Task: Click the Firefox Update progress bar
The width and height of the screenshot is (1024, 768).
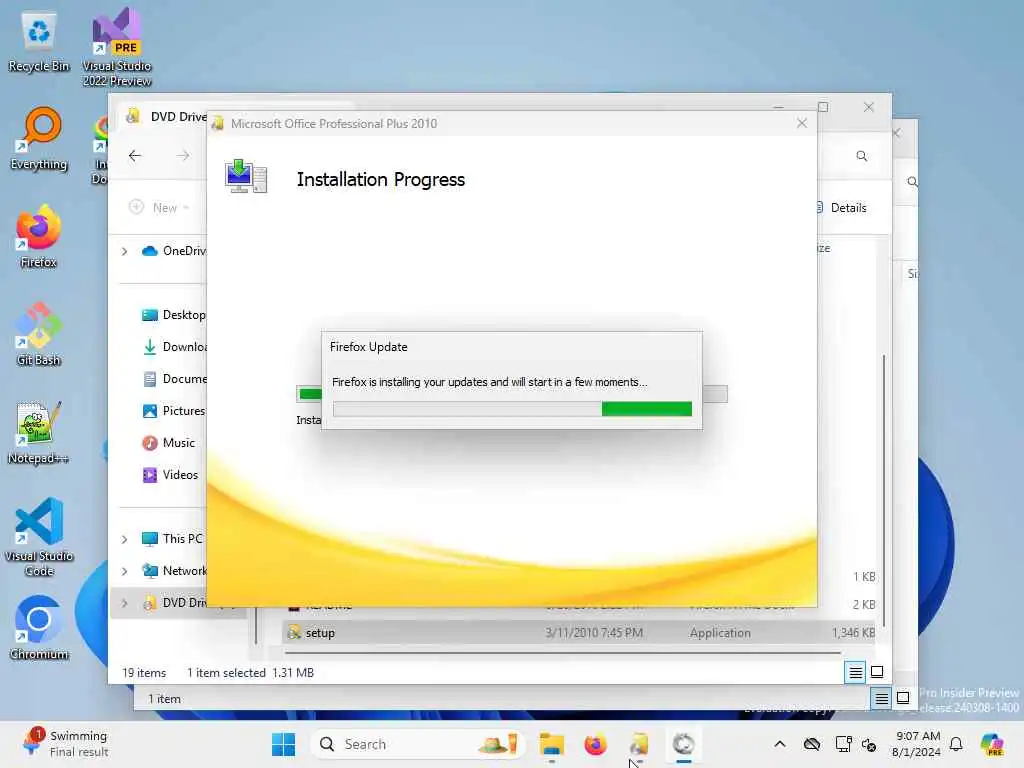Action: pyautogui.click(x=513, y=409)
